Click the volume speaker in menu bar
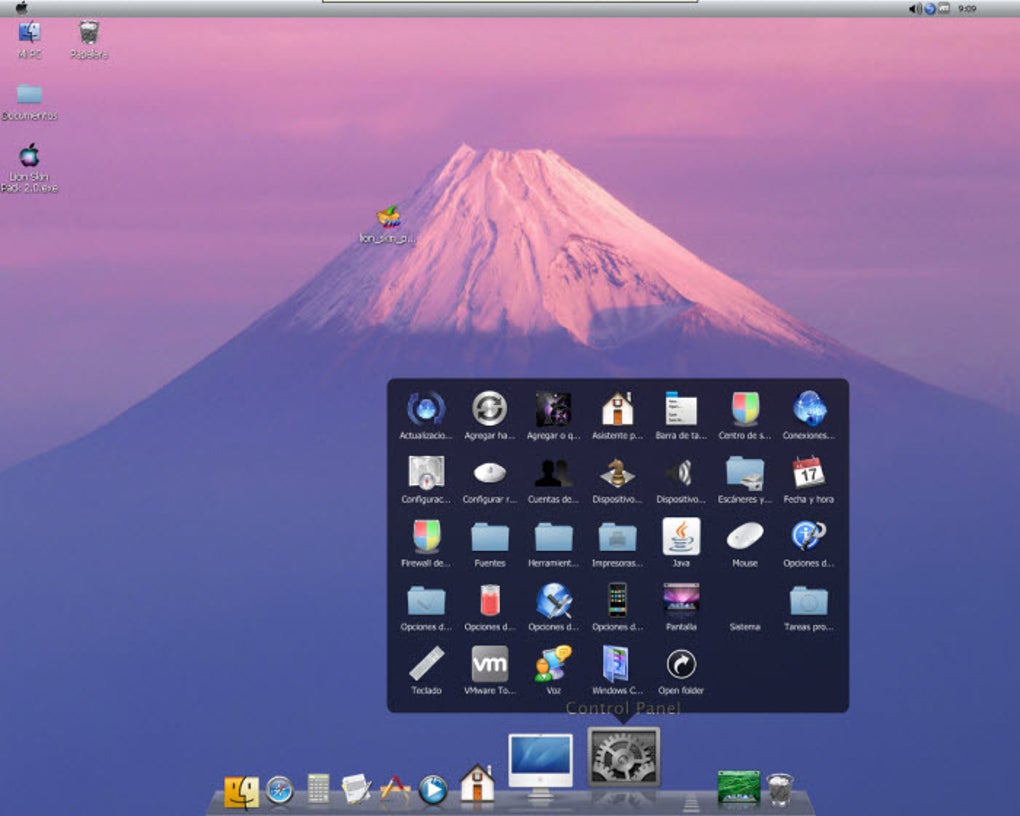 pyautogui.click(x=915, y=8)
